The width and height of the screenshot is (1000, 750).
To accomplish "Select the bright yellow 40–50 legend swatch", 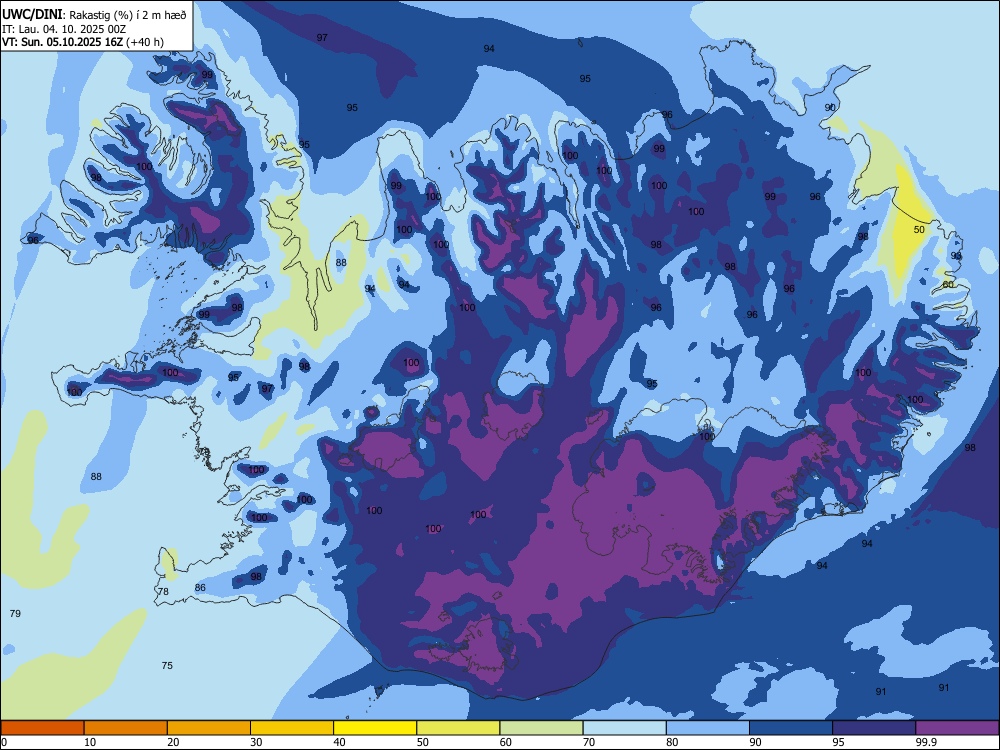I will pyautogui.click(x=375, y=728).
